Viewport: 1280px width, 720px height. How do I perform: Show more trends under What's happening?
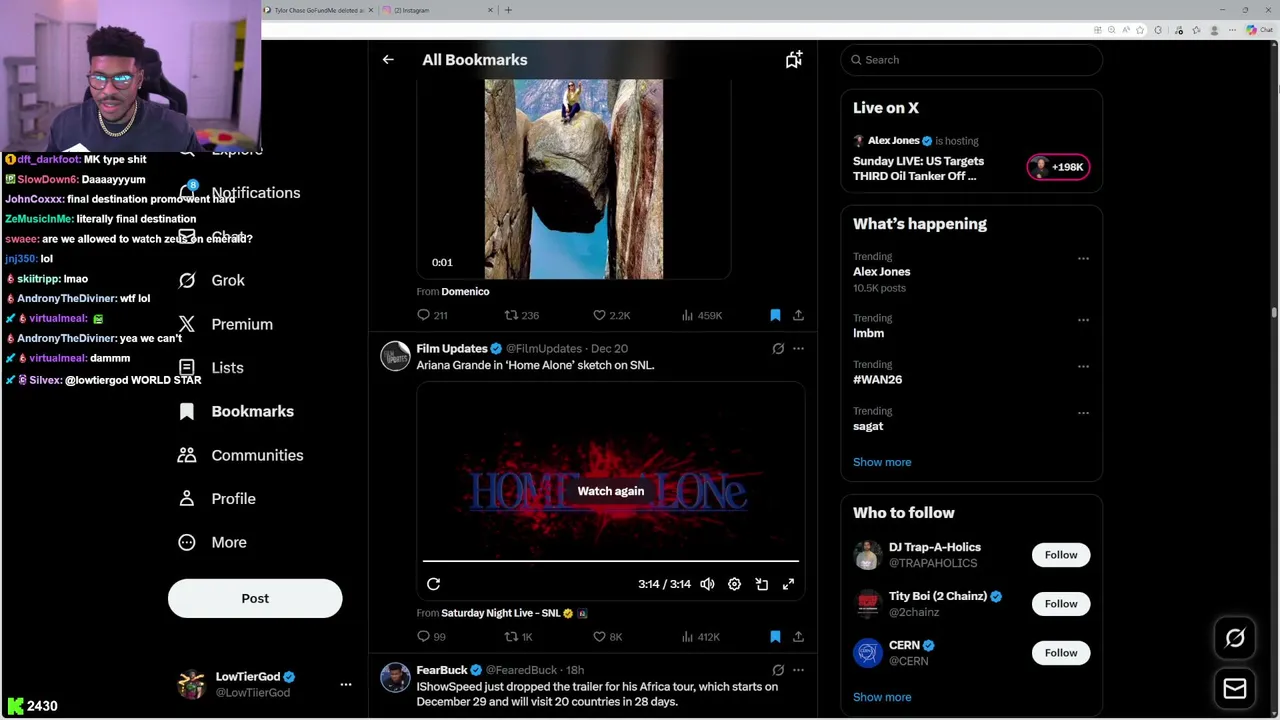pos(882,462)
